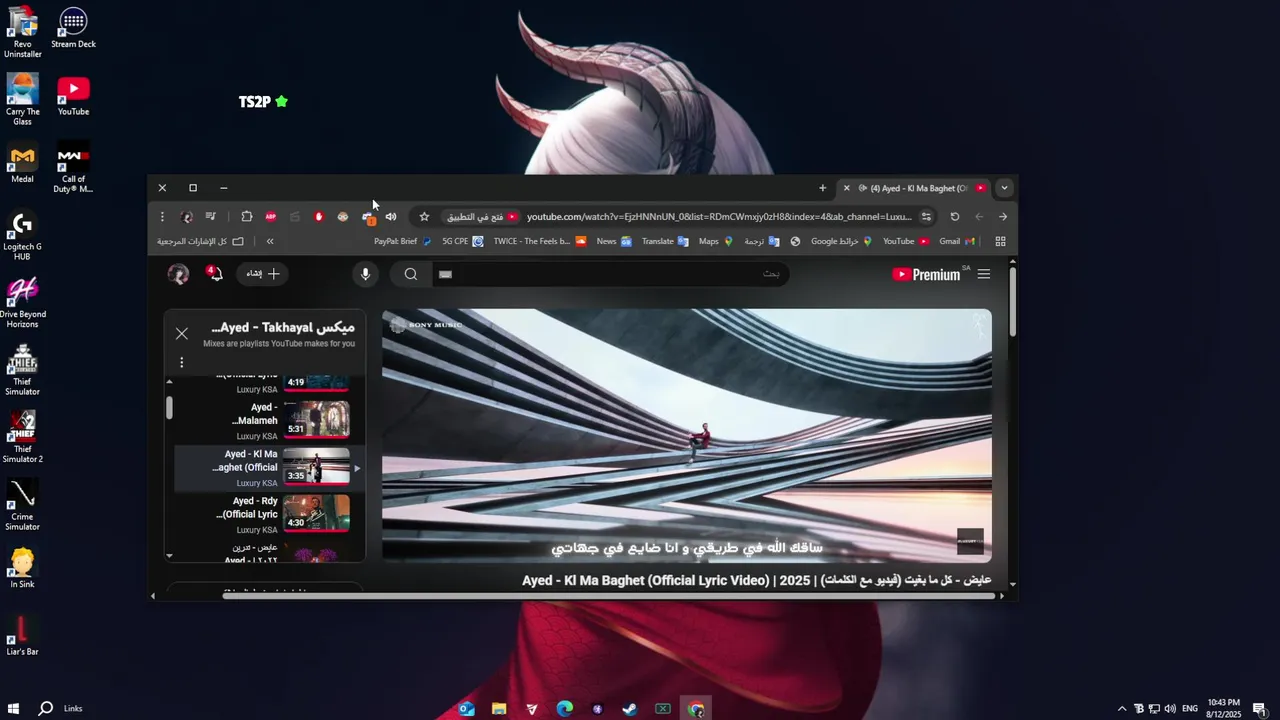
Task: Expand hidden bookmarks chevron
Action: 270,241
